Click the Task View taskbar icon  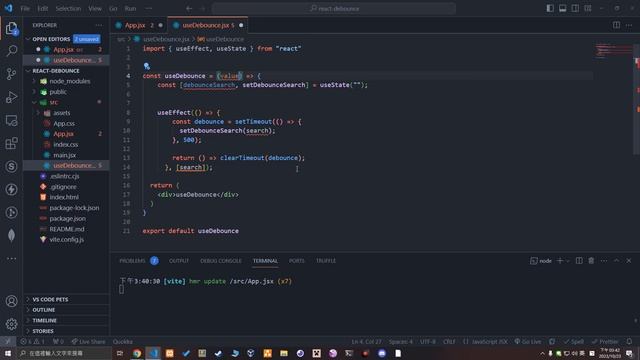(x=120, y=353)
